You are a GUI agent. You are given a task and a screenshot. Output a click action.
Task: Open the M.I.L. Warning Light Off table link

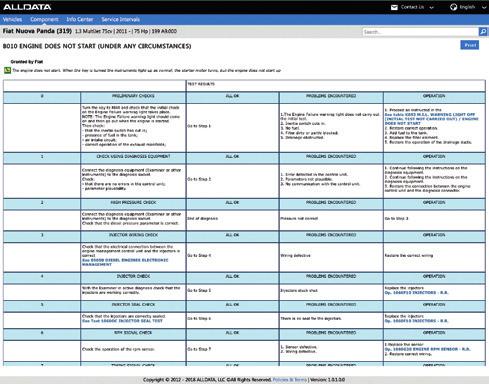pos(432,119)
